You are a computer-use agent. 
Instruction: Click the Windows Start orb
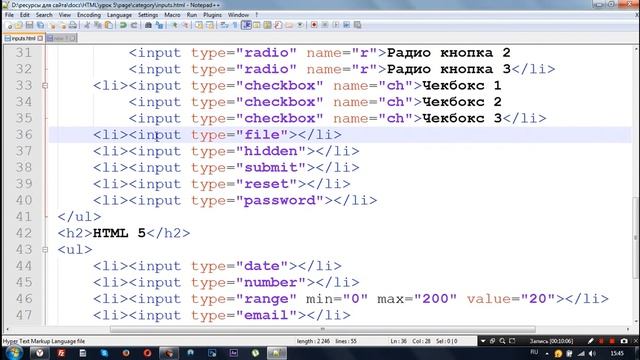click(14, 353)
